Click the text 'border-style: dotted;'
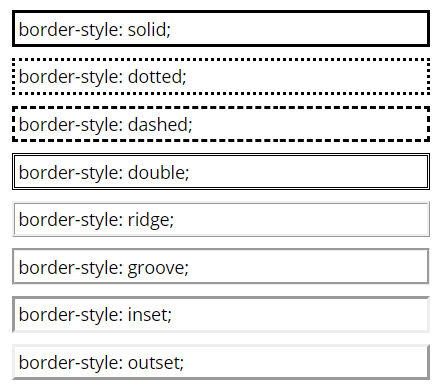The width and height of the screenshot is (440, 388). pos(102,77)
